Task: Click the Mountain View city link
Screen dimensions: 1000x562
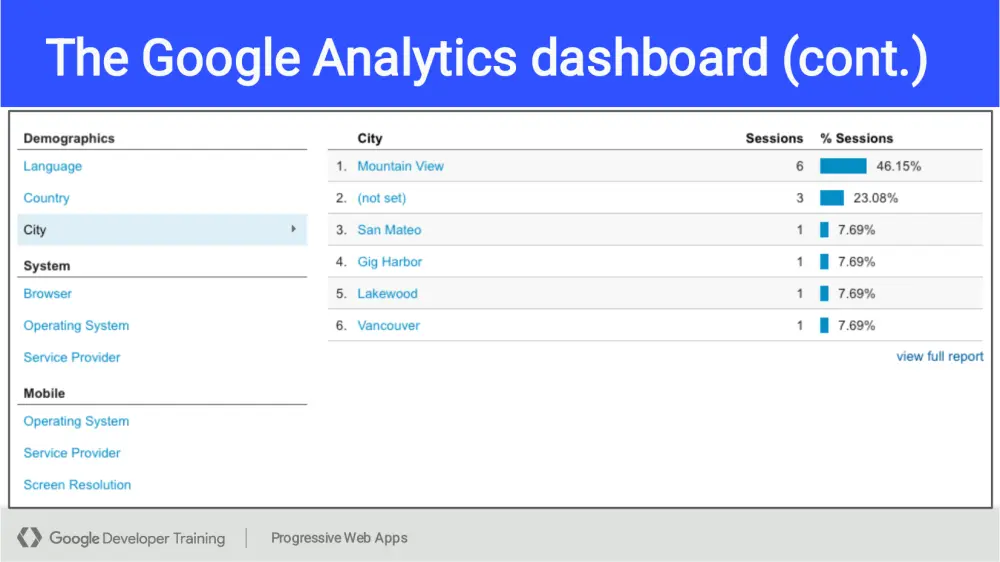Action: pos(400,166)
